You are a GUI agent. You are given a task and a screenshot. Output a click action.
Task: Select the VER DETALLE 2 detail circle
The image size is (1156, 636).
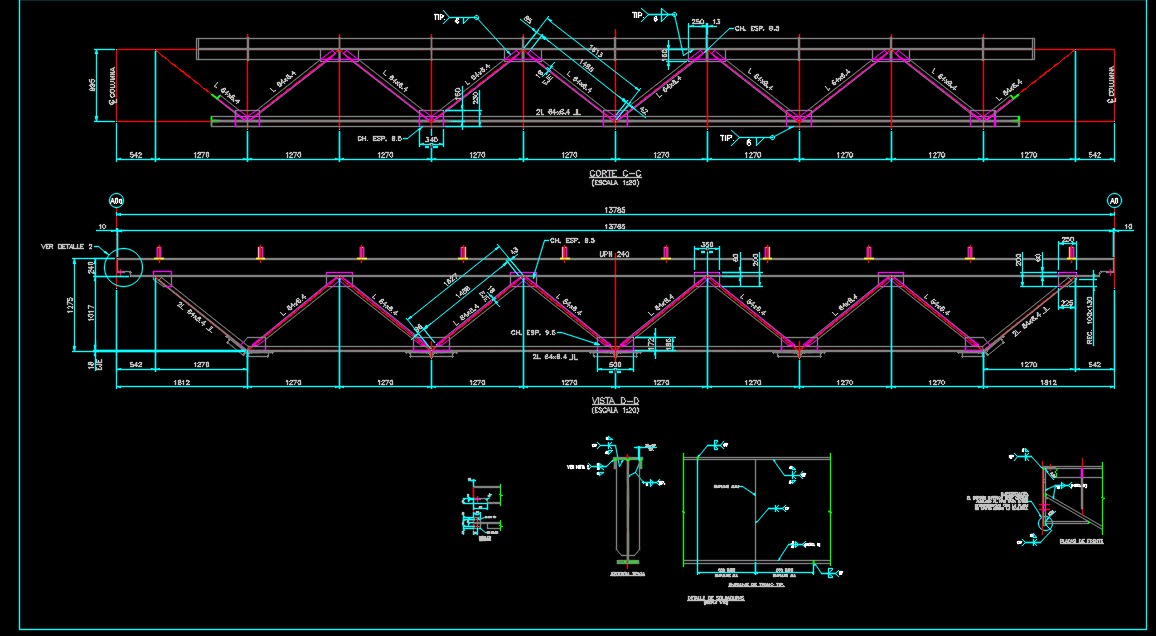tap(123, 267)
